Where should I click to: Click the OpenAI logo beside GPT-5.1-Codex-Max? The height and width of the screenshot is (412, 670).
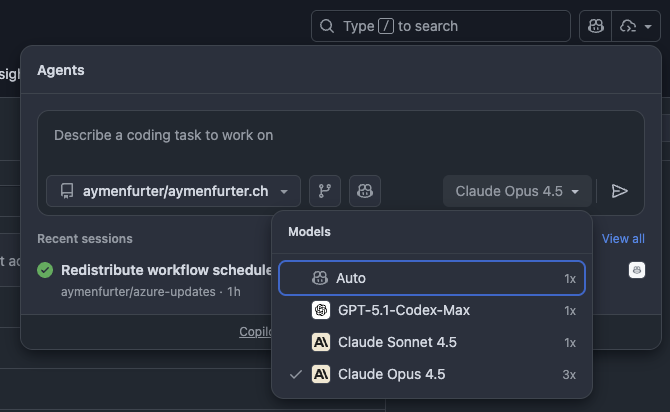[321, 310]
